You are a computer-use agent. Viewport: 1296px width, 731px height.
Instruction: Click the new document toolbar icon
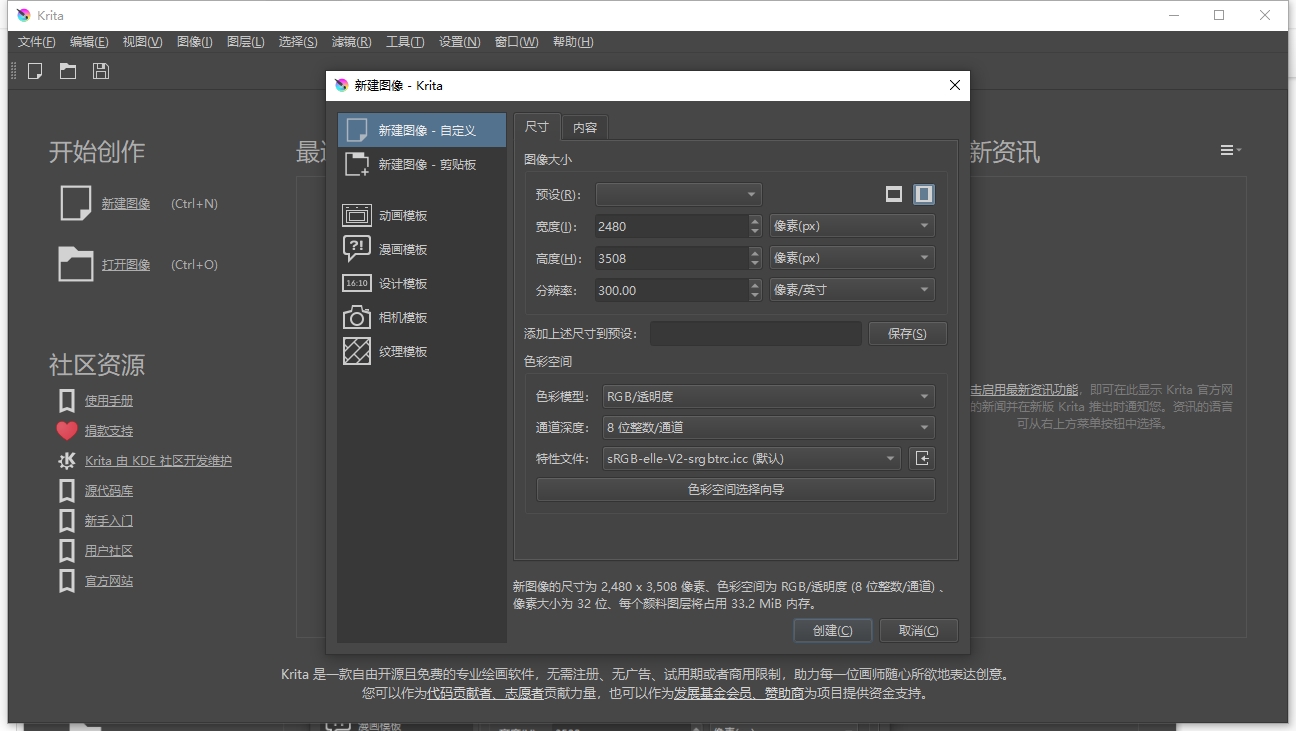[35, 71]
